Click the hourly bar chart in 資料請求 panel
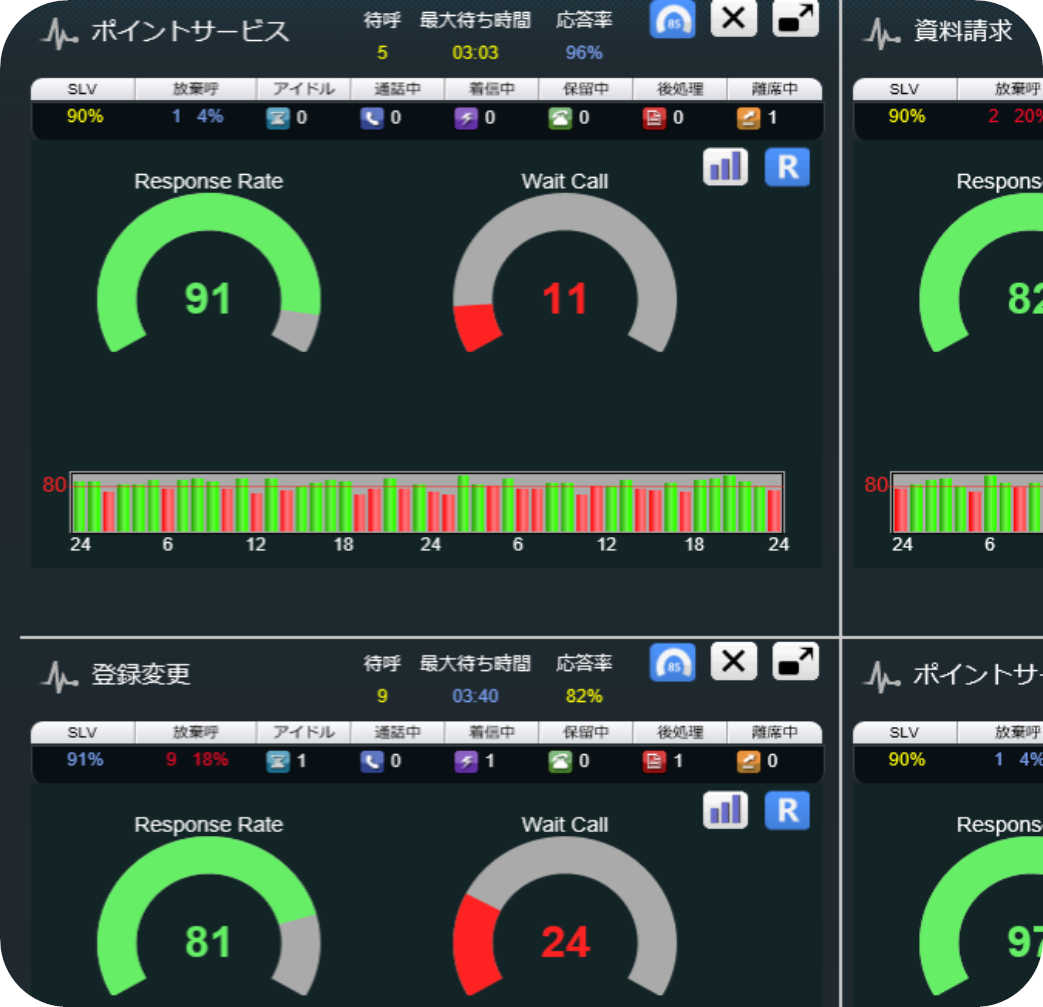This screenshot has height=1007, width=1043. point(967,502)
